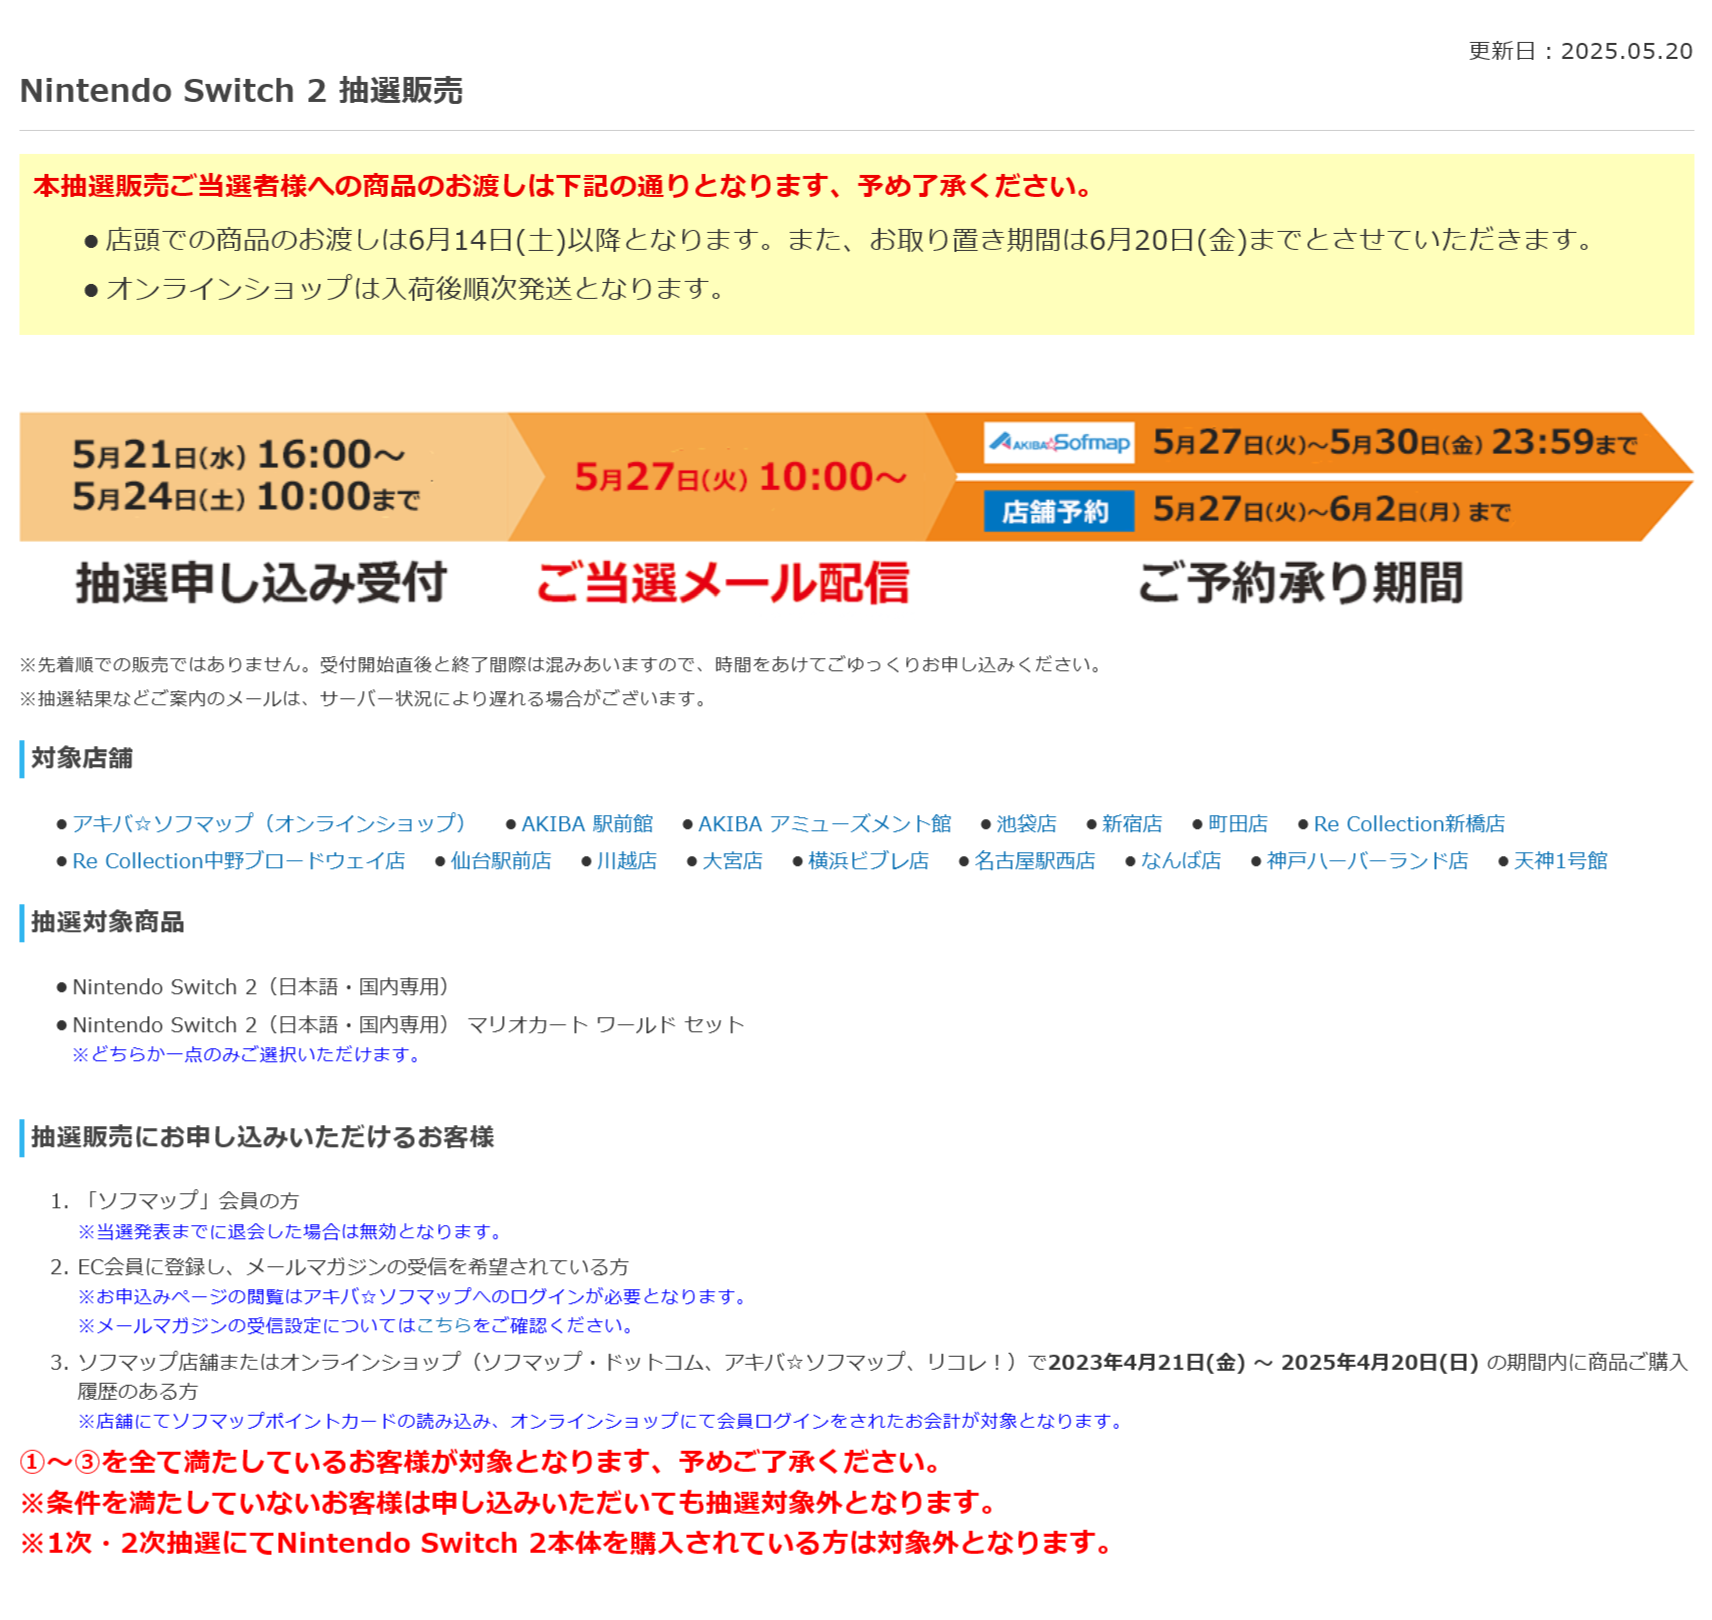The height and width of the screenshot is (1620, 1712).
Task: Click the ※1次・2次抽選にて red notice line
Action: click(567, 1543)
